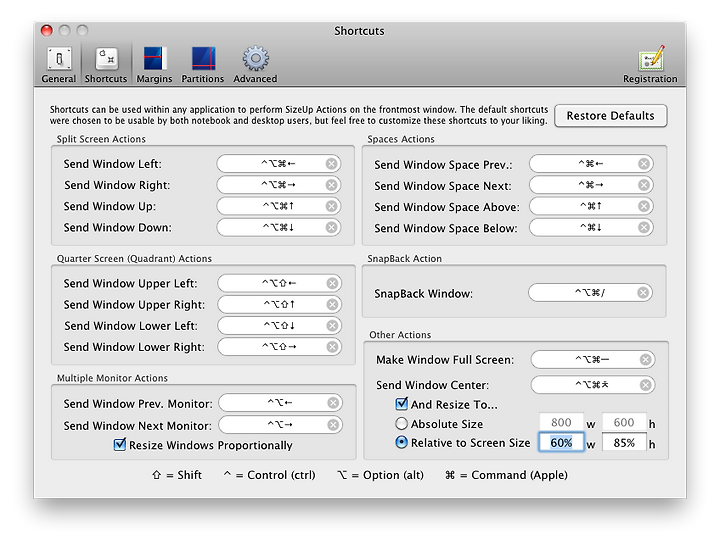
Task: Clear the Send Window Prev. Monitor shortcut
Action: (333, 403)
